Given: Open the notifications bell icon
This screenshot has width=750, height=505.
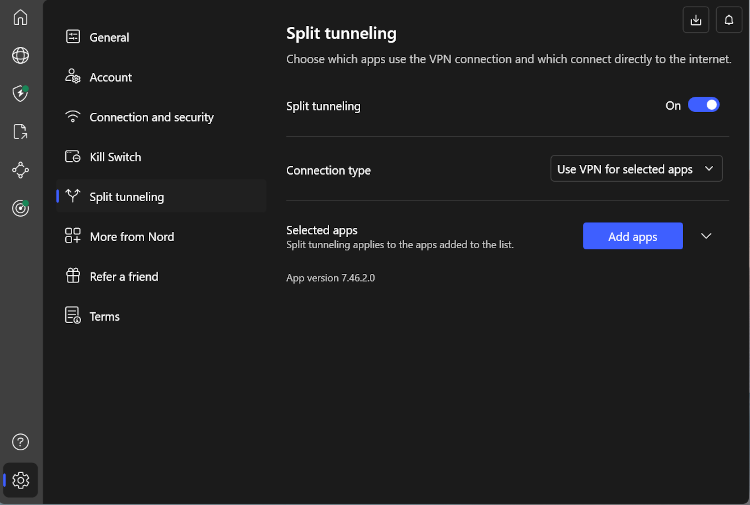Looking at the screenshot, I should point(728,20).
